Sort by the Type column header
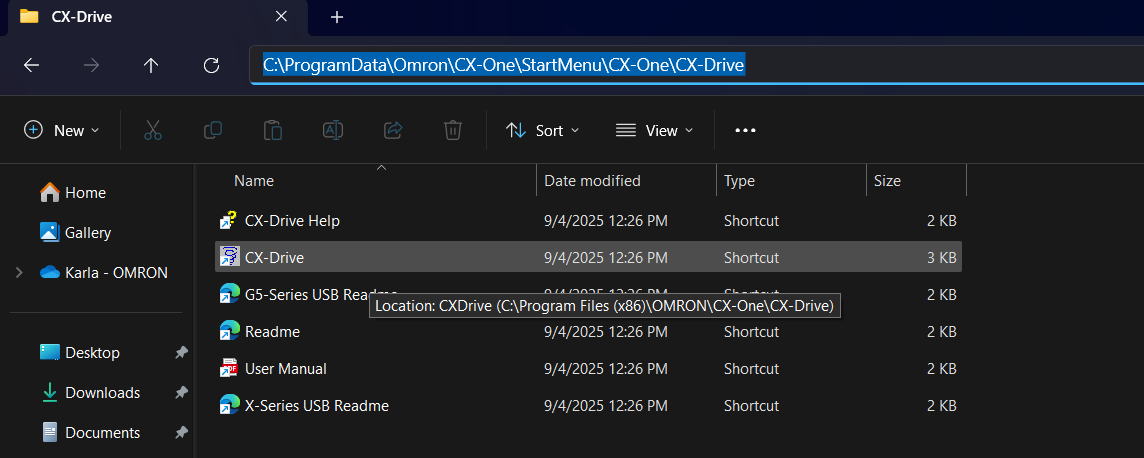Image resolution: width=1144 pixels, height=458 pixels. click(x=739, y=181)
